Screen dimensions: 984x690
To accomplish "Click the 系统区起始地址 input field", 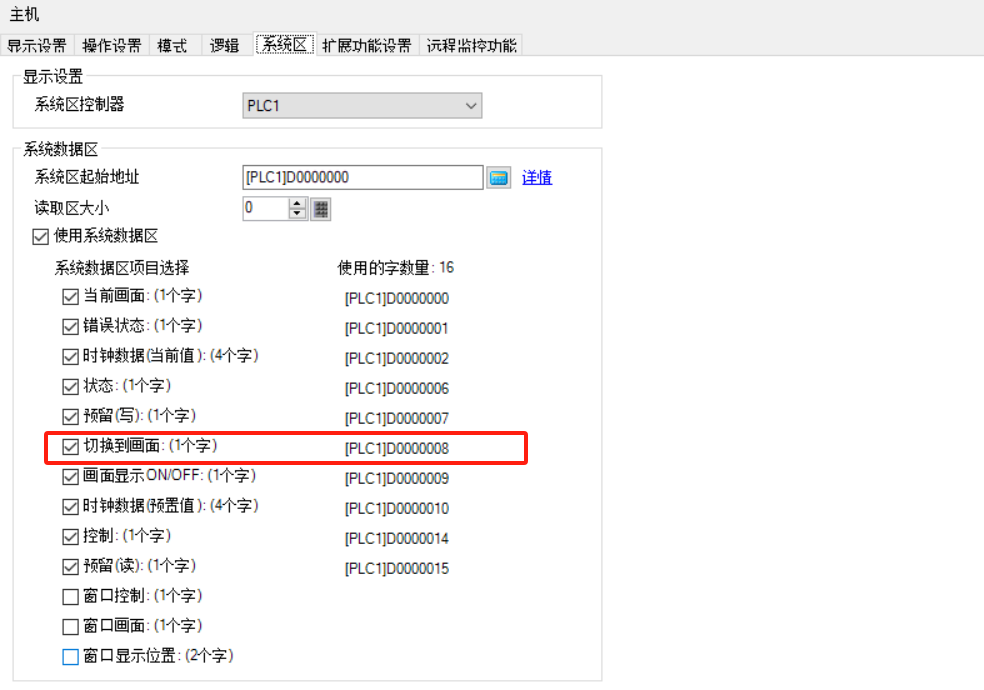I will (x=362, y=178).
